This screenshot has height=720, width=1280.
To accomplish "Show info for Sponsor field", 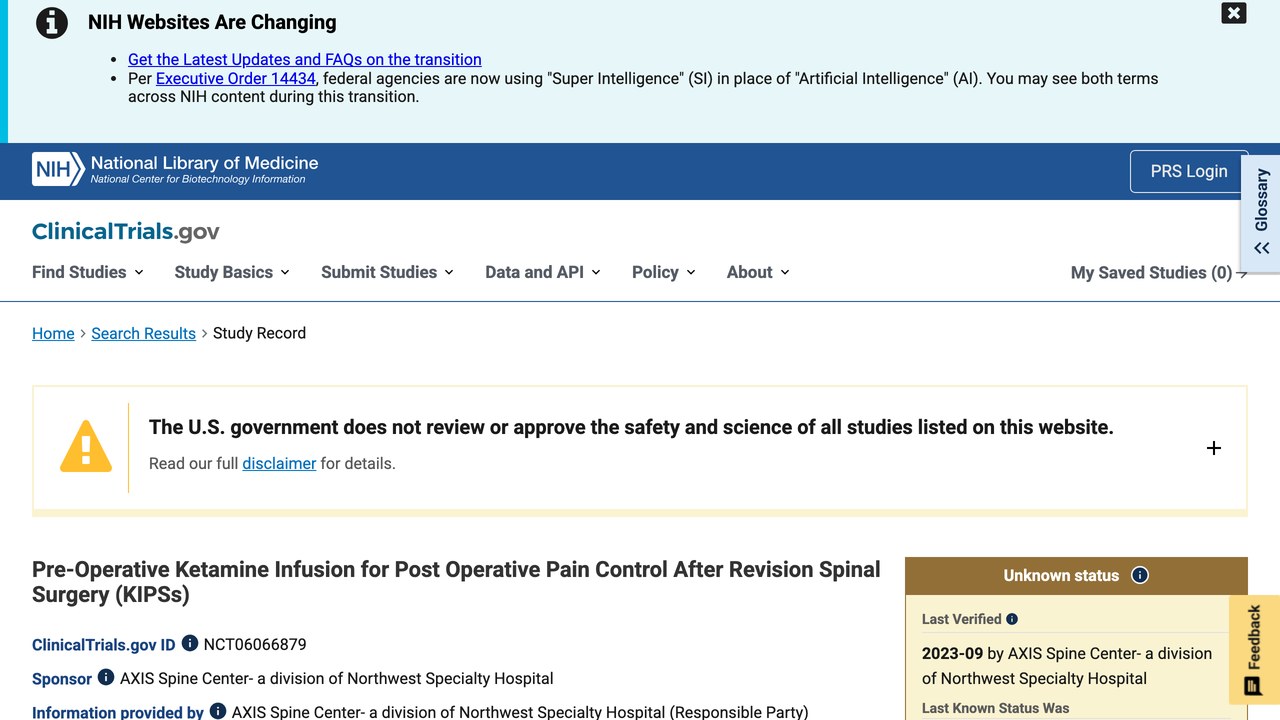I will pyautogui.click(x=106, y=677).
